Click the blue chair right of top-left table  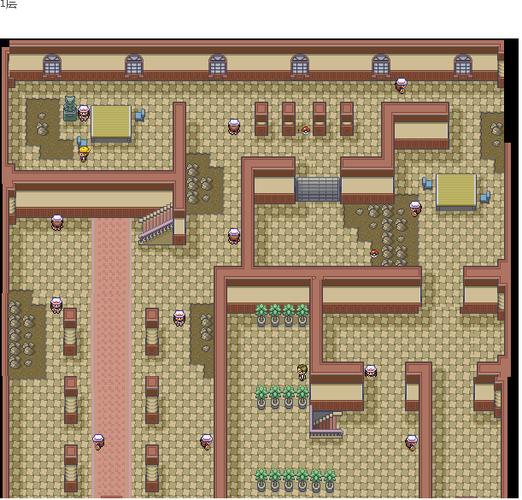point(140,115)
